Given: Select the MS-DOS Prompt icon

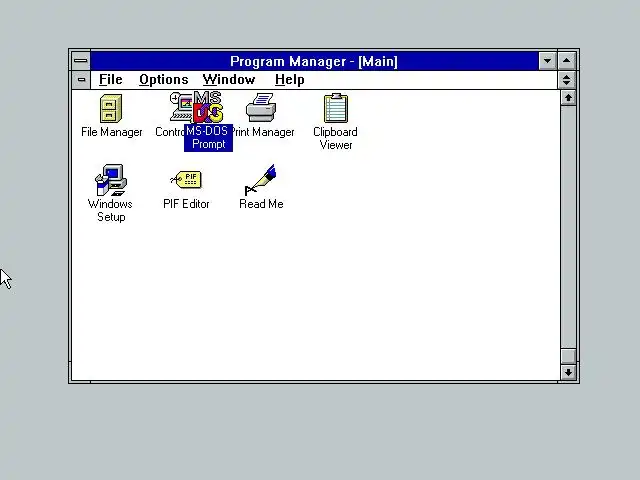Looking at the screenshot, I should (209, 107).
